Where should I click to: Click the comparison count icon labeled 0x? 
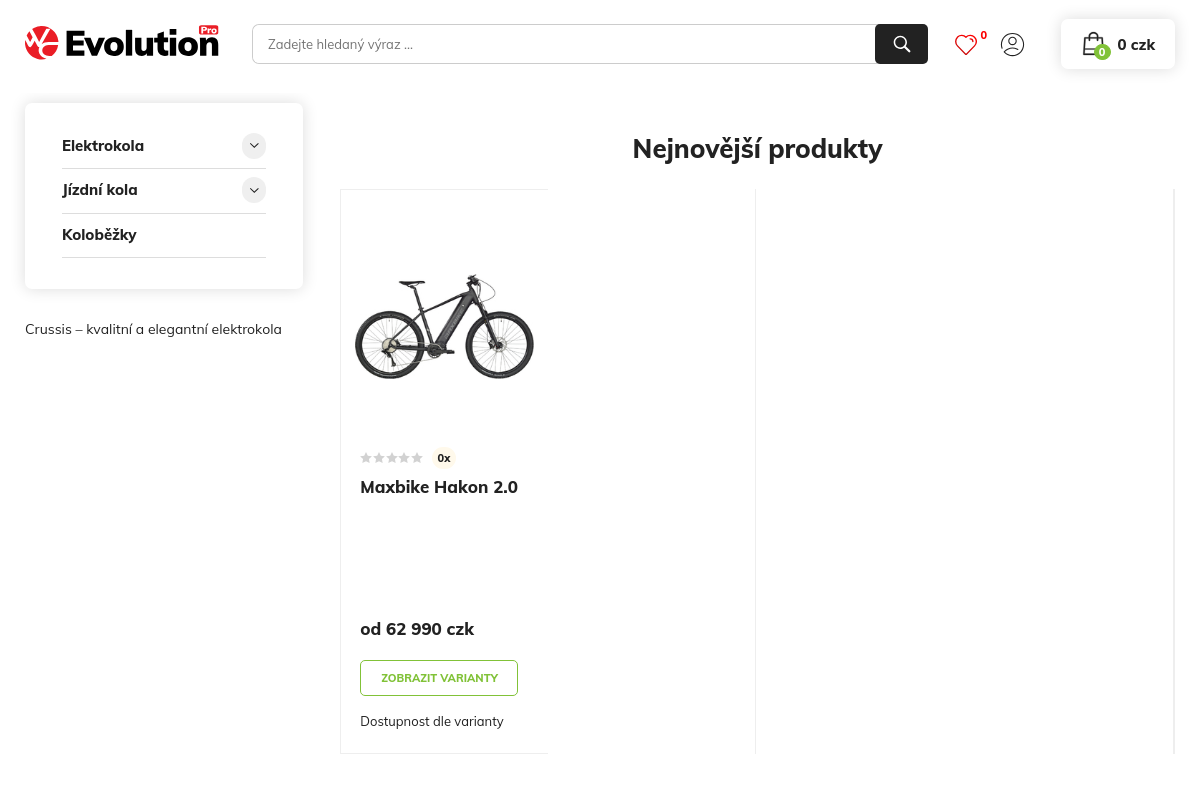tap(444, 458)
